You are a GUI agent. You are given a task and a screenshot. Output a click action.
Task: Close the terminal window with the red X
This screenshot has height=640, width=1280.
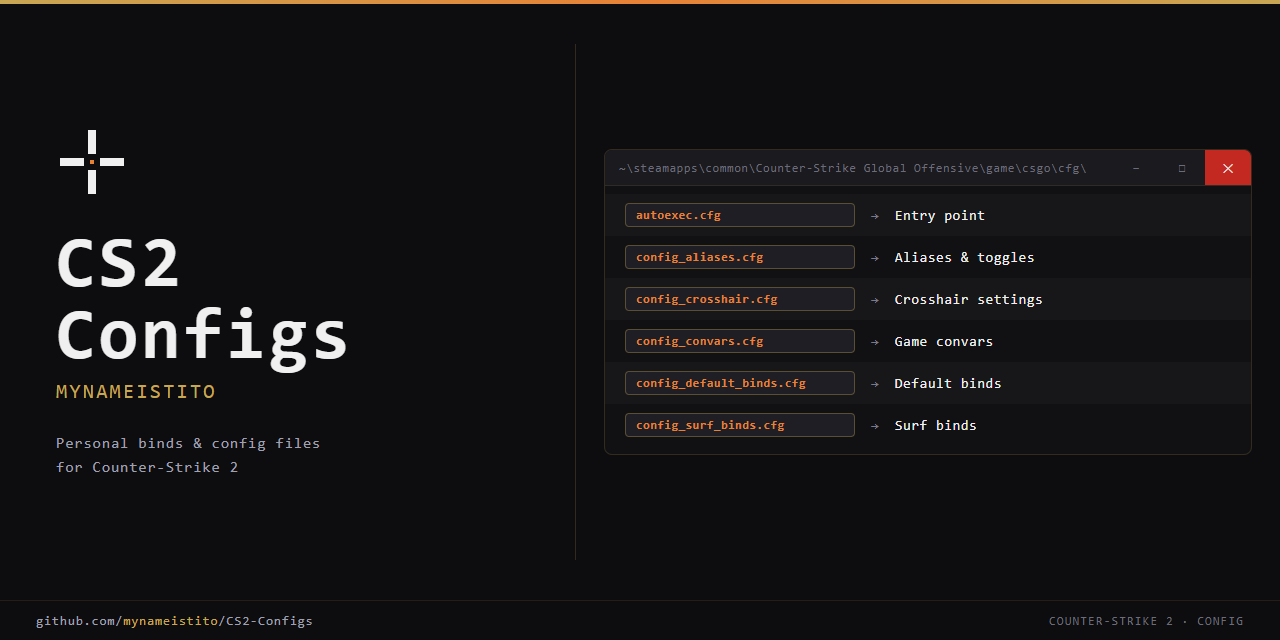(1228, 168)
